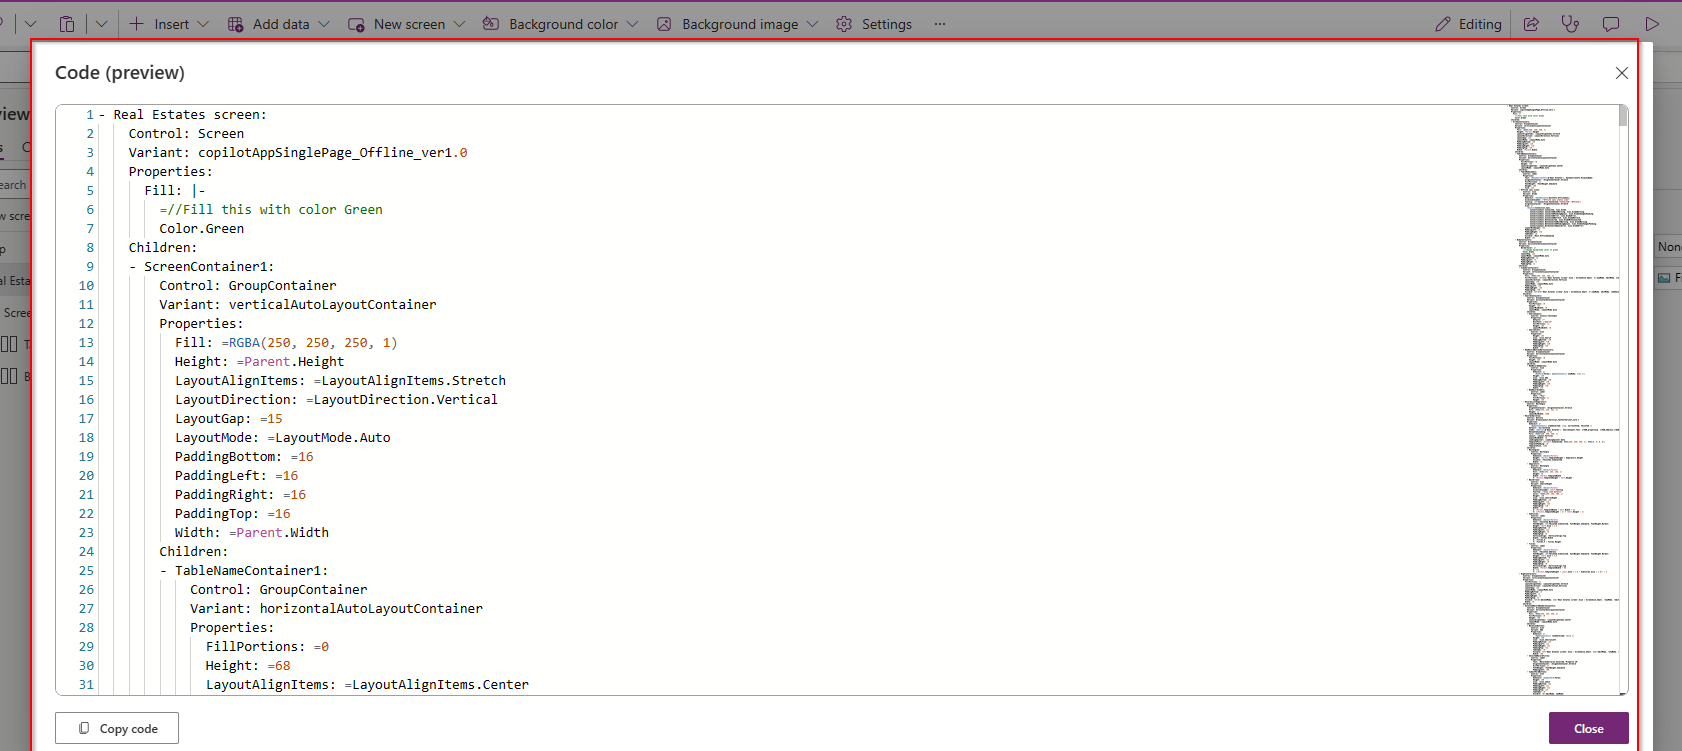The width and height of the screenshot is (1682, 751).
Task: Expand the New screen dropdown
Action: [x=407, y=24]
